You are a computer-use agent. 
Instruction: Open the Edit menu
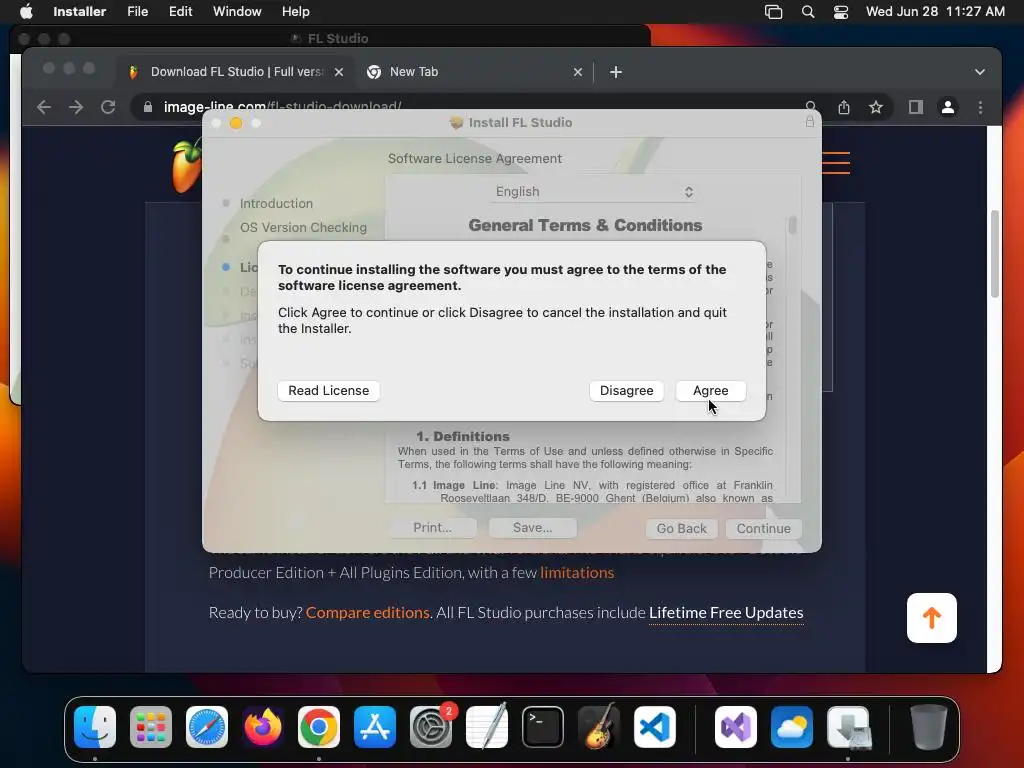[x=180, y=11]
